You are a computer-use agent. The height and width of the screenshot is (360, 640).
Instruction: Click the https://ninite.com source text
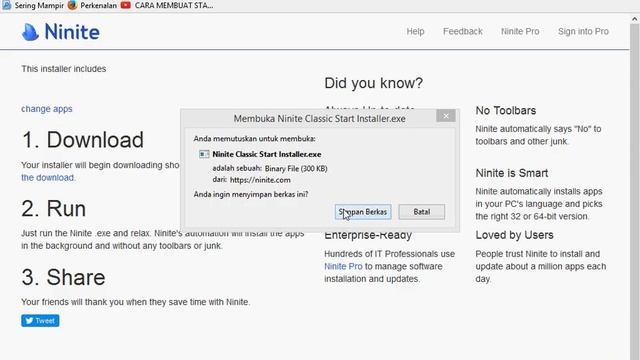tap(260, 180)
